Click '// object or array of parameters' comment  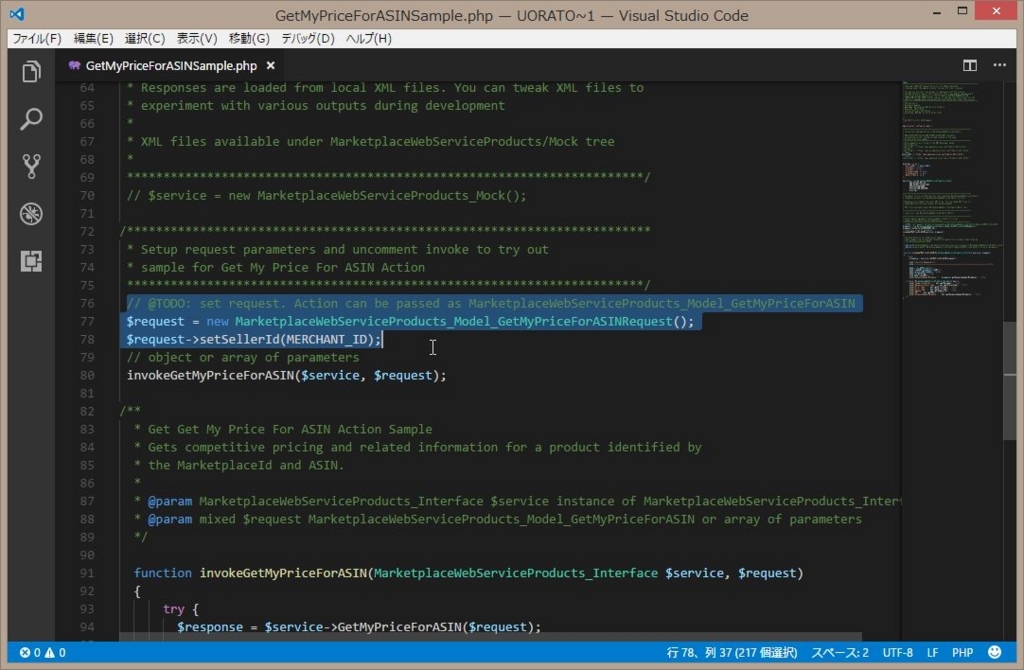click(243, 357)
